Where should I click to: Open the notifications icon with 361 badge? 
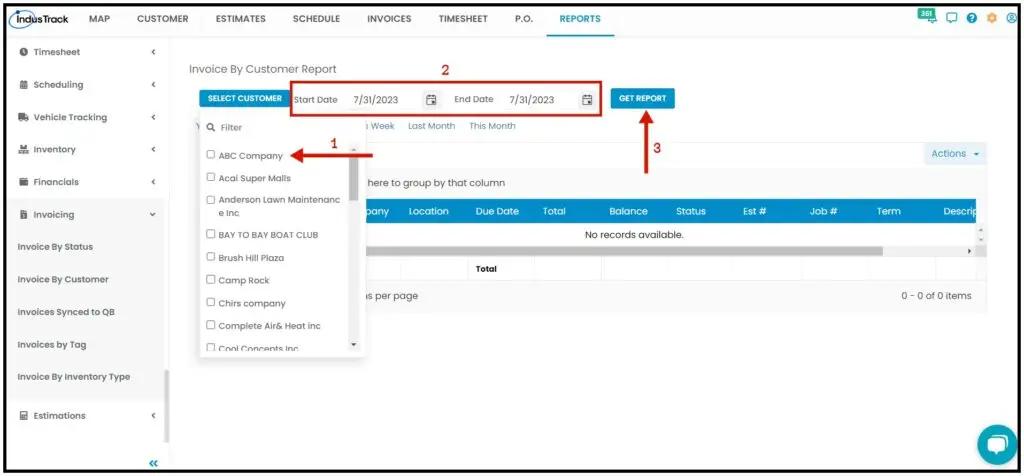[x=929, y=17]
